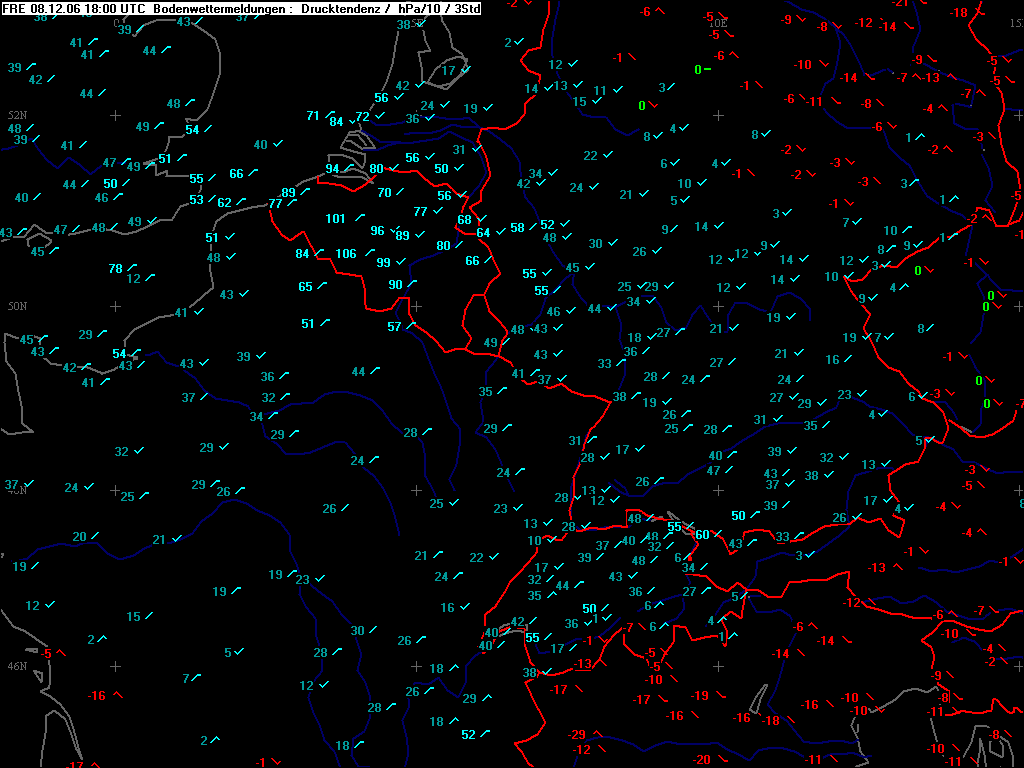1024x768 pixels.
Task: Pick the station value 65
Action: pos(305,287)
